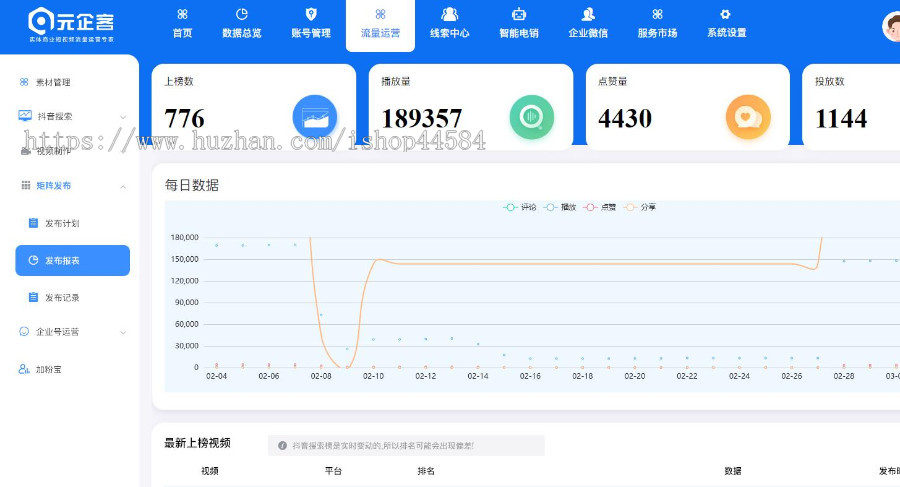Click the 抖音搜索 monitor icon
The width and height of the screenshot is (900, 487).
point(25,115)
